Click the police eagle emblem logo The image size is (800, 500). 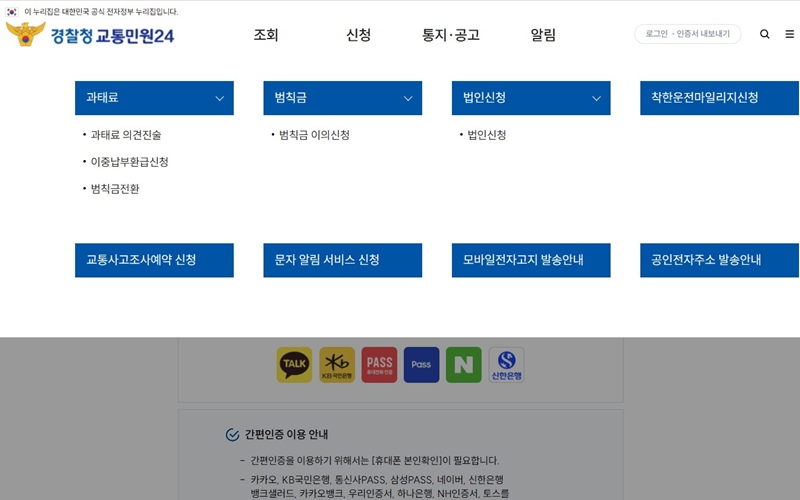tap(25, 34)
